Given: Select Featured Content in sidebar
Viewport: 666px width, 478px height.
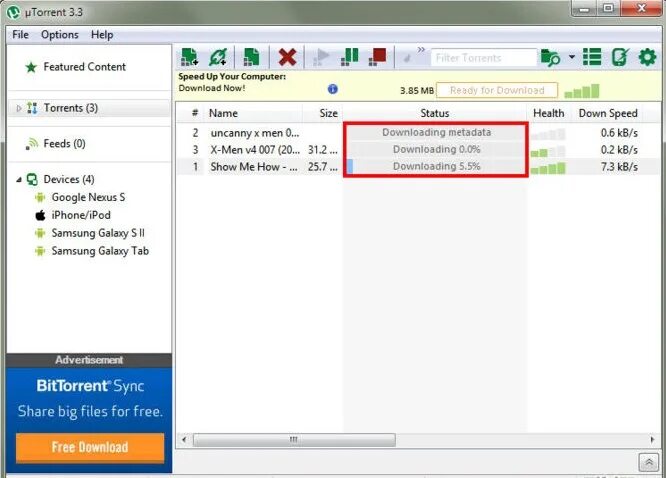Looking at the screenshot, I should point(85,67).
